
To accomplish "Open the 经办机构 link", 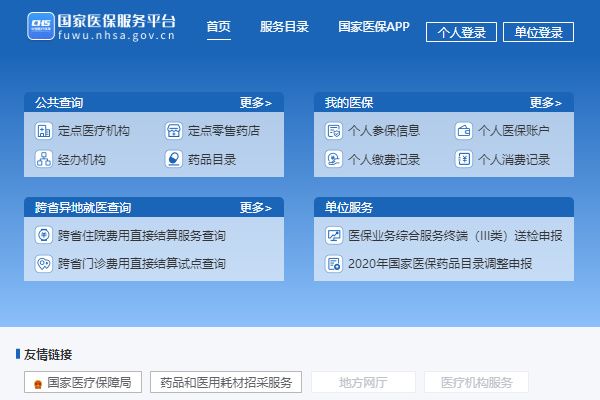I will tap(82, 159).
